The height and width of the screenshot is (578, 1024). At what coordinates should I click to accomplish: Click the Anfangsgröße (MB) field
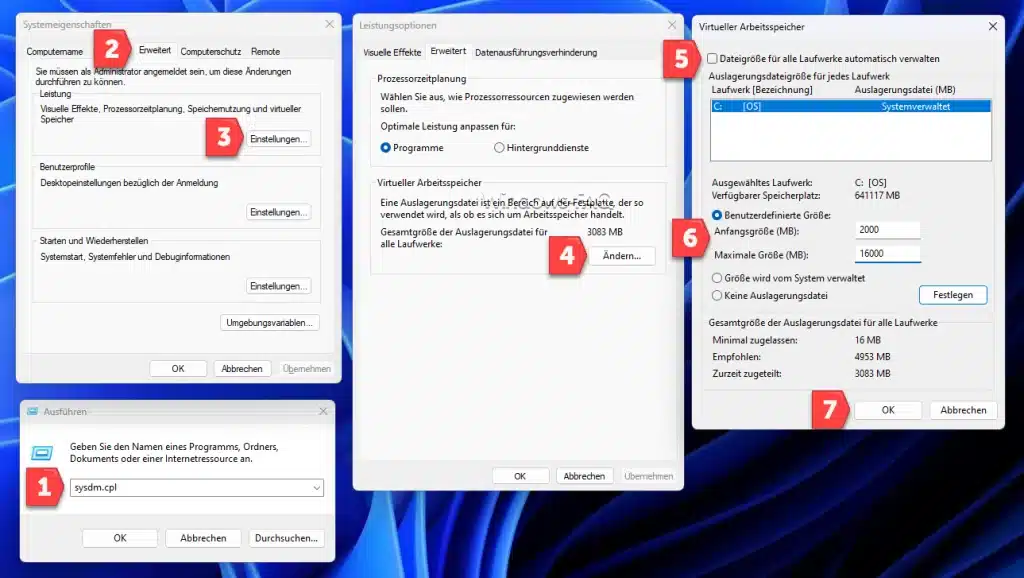(888, 230)
